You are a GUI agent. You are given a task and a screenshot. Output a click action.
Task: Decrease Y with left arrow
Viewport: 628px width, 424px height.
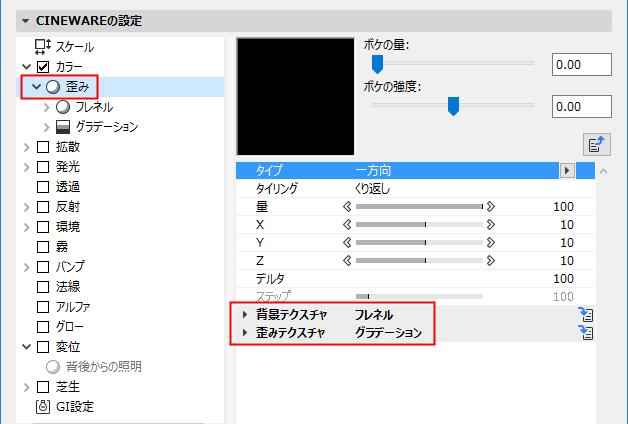pyautogui.click(x=347, y=243)
